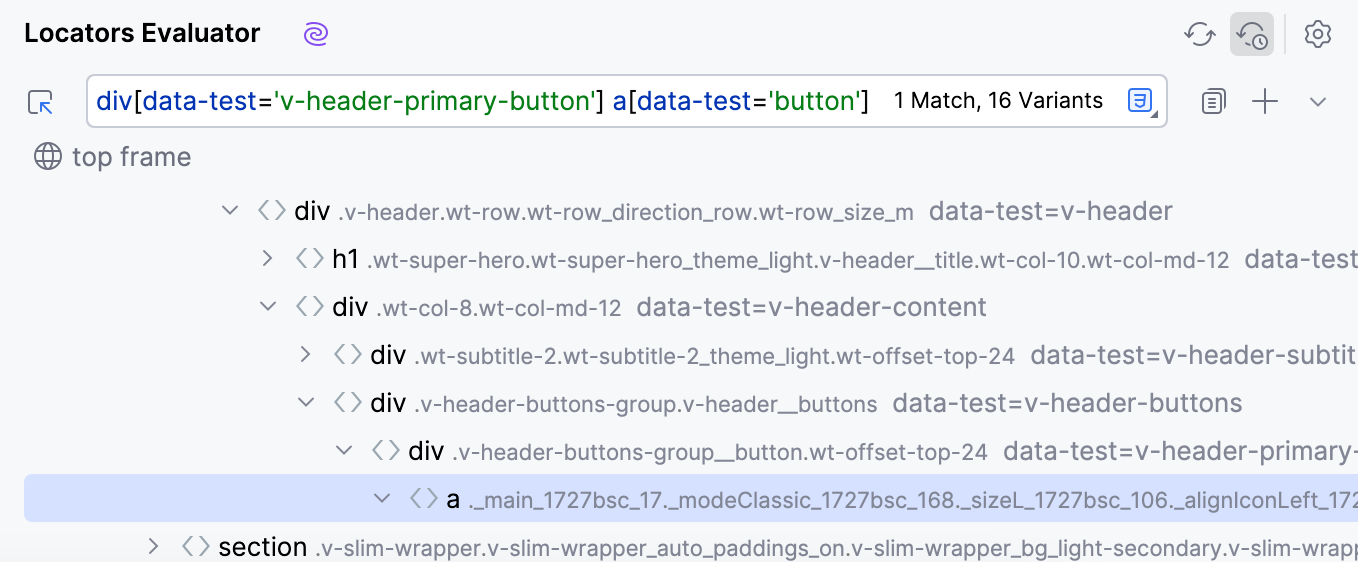Image resolution: width=1358 pixels, height=562 pixels.
Task: Click the copy locator icon
Action: coord(1213,101)
